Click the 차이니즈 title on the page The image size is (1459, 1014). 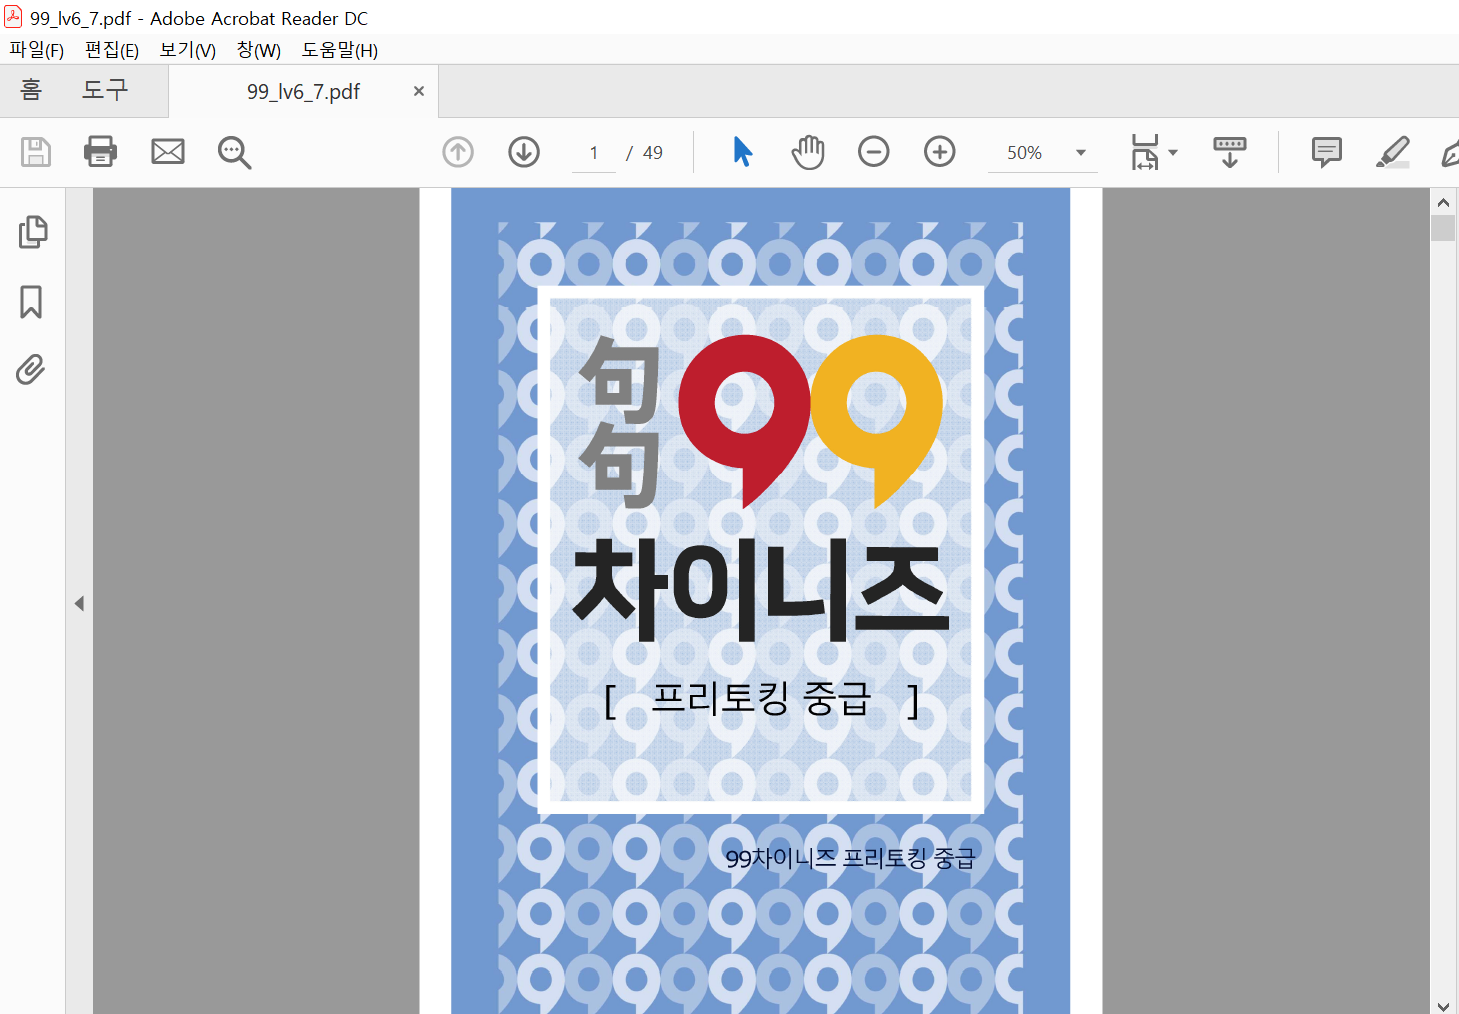pos(760,591)
